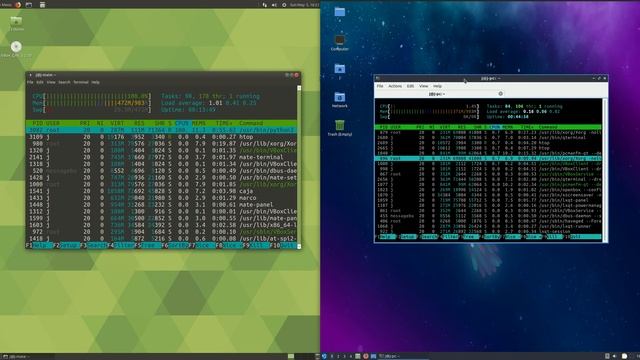Select the caja process row
The height and width of the screenshot is (360, 640).
click(x=161, y=191)
